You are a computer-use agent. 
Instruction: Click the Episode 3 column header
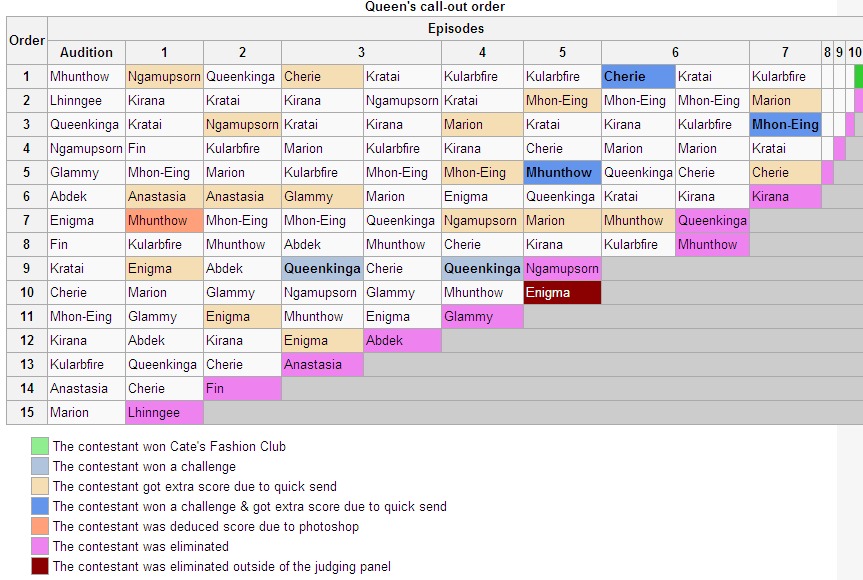[361, 52]
